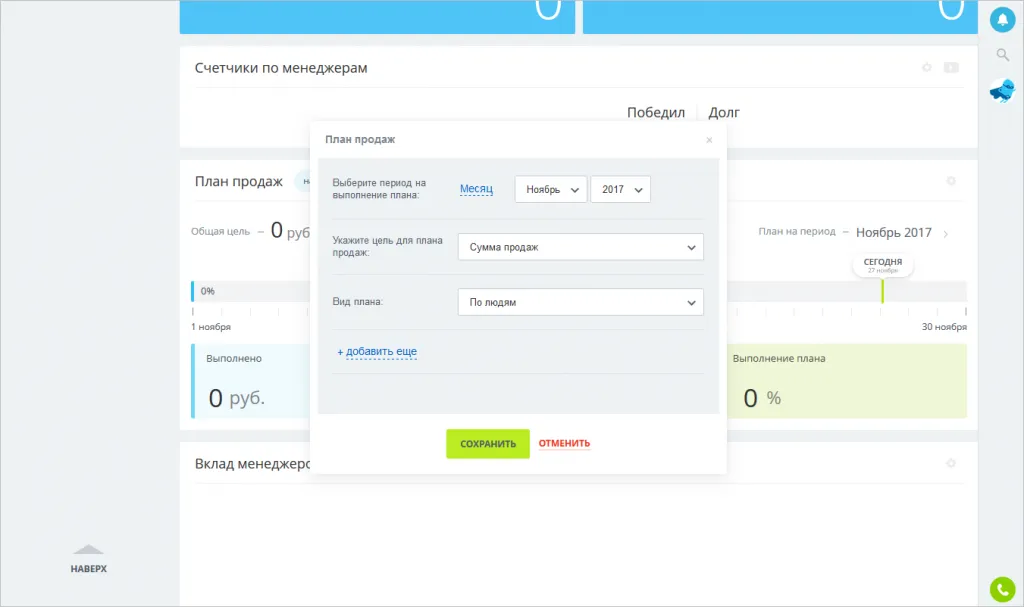Viewport: 1024px width, 607px height.
Task: Open the blue bird avatar icon
Action: point(1001,91)
